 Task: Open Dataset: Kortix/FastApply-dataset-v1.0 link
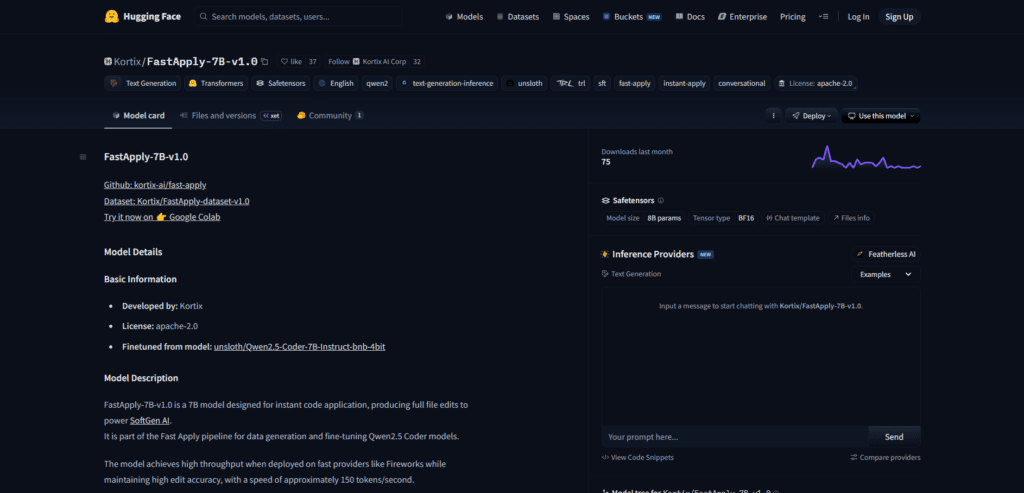176,201
